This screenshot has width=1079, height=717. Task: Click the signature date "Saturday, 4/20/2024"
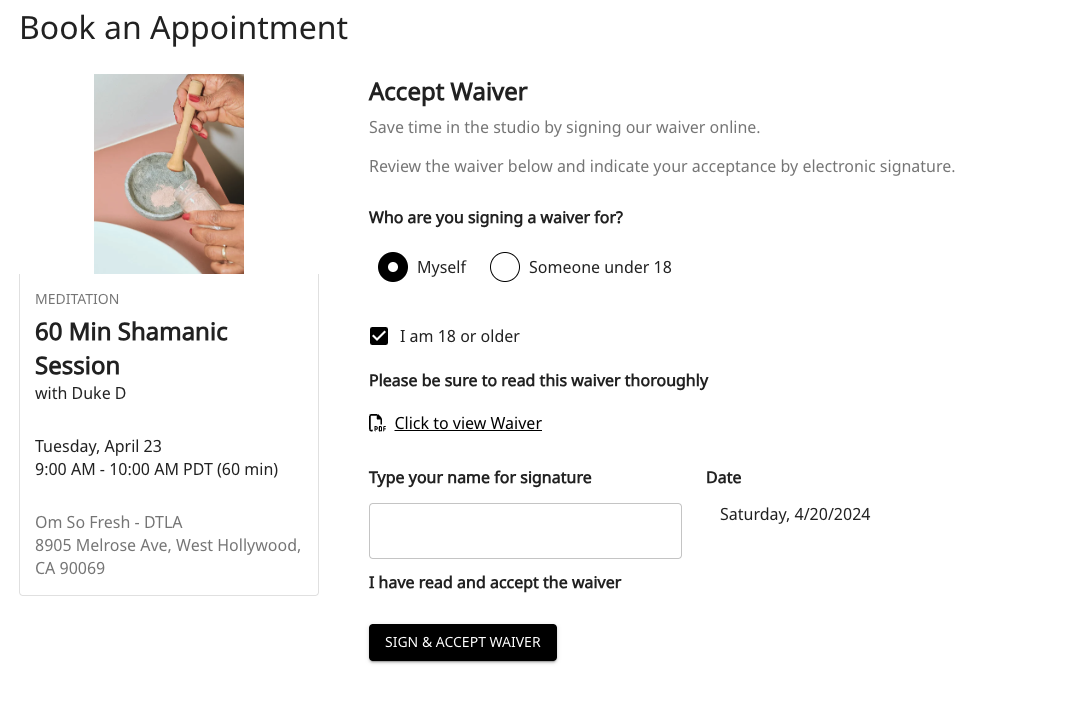coord(795,514)
